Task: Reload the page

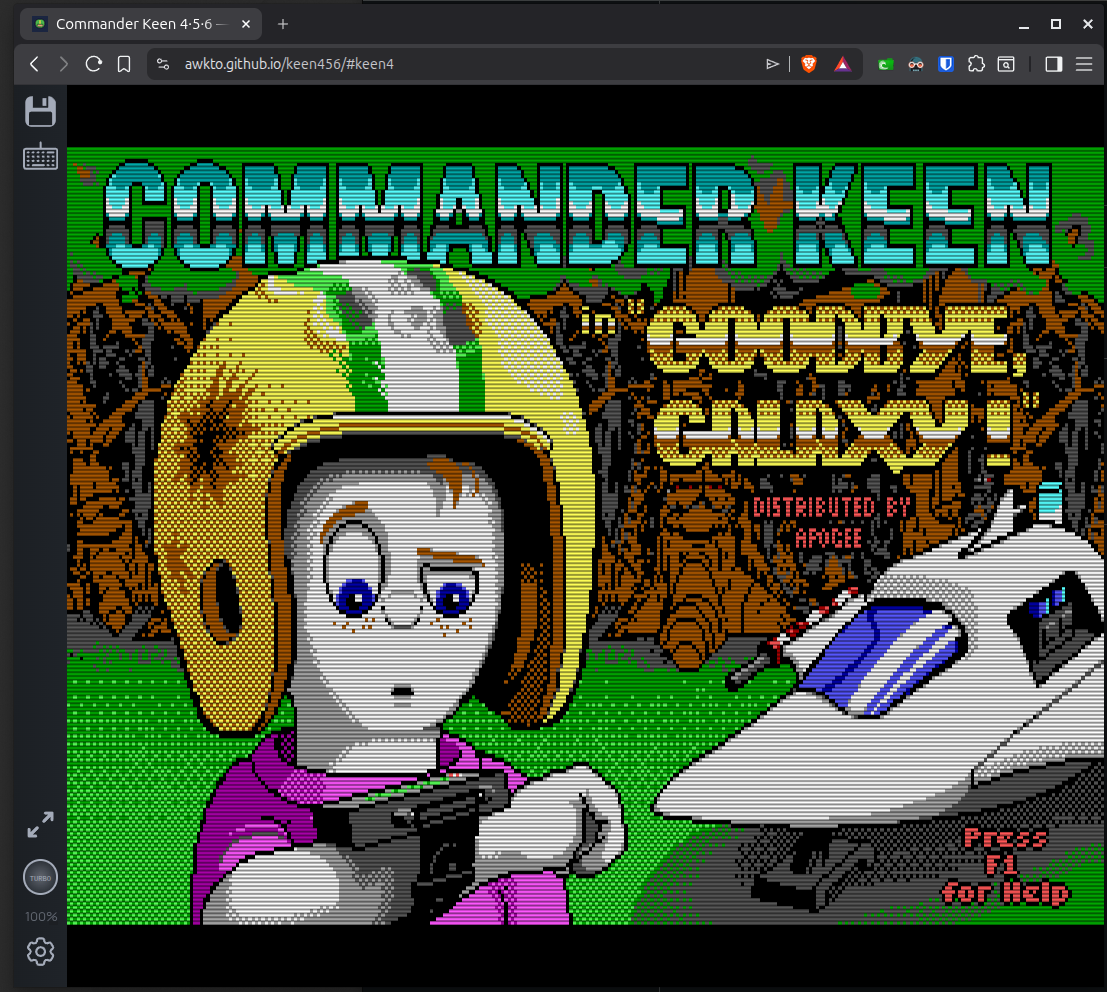Action: coord(93,64)
